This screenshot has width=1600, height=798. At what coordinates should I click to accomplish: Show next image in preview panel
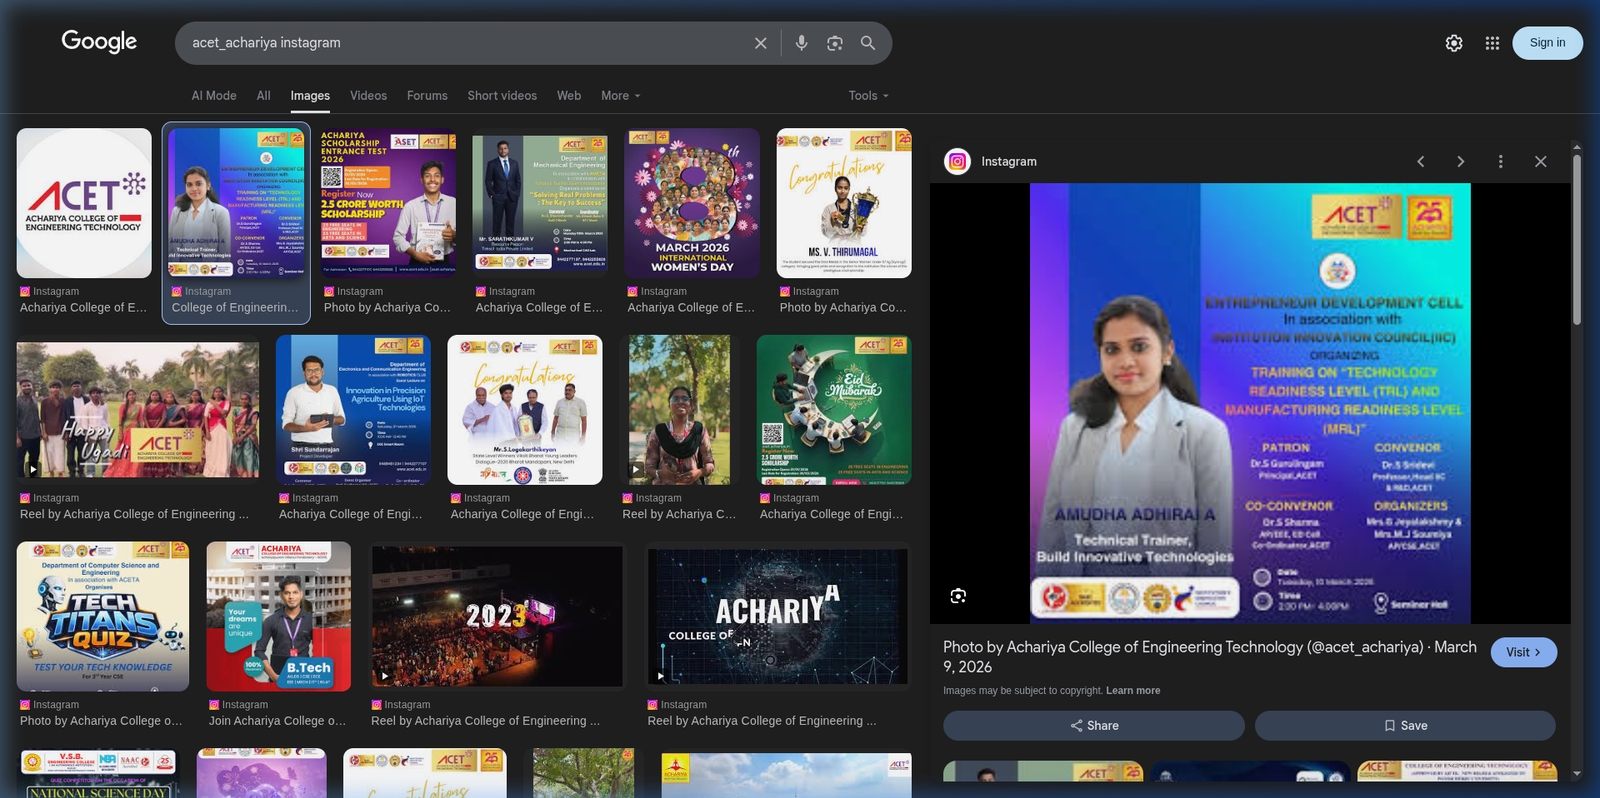coord(1460,161)
